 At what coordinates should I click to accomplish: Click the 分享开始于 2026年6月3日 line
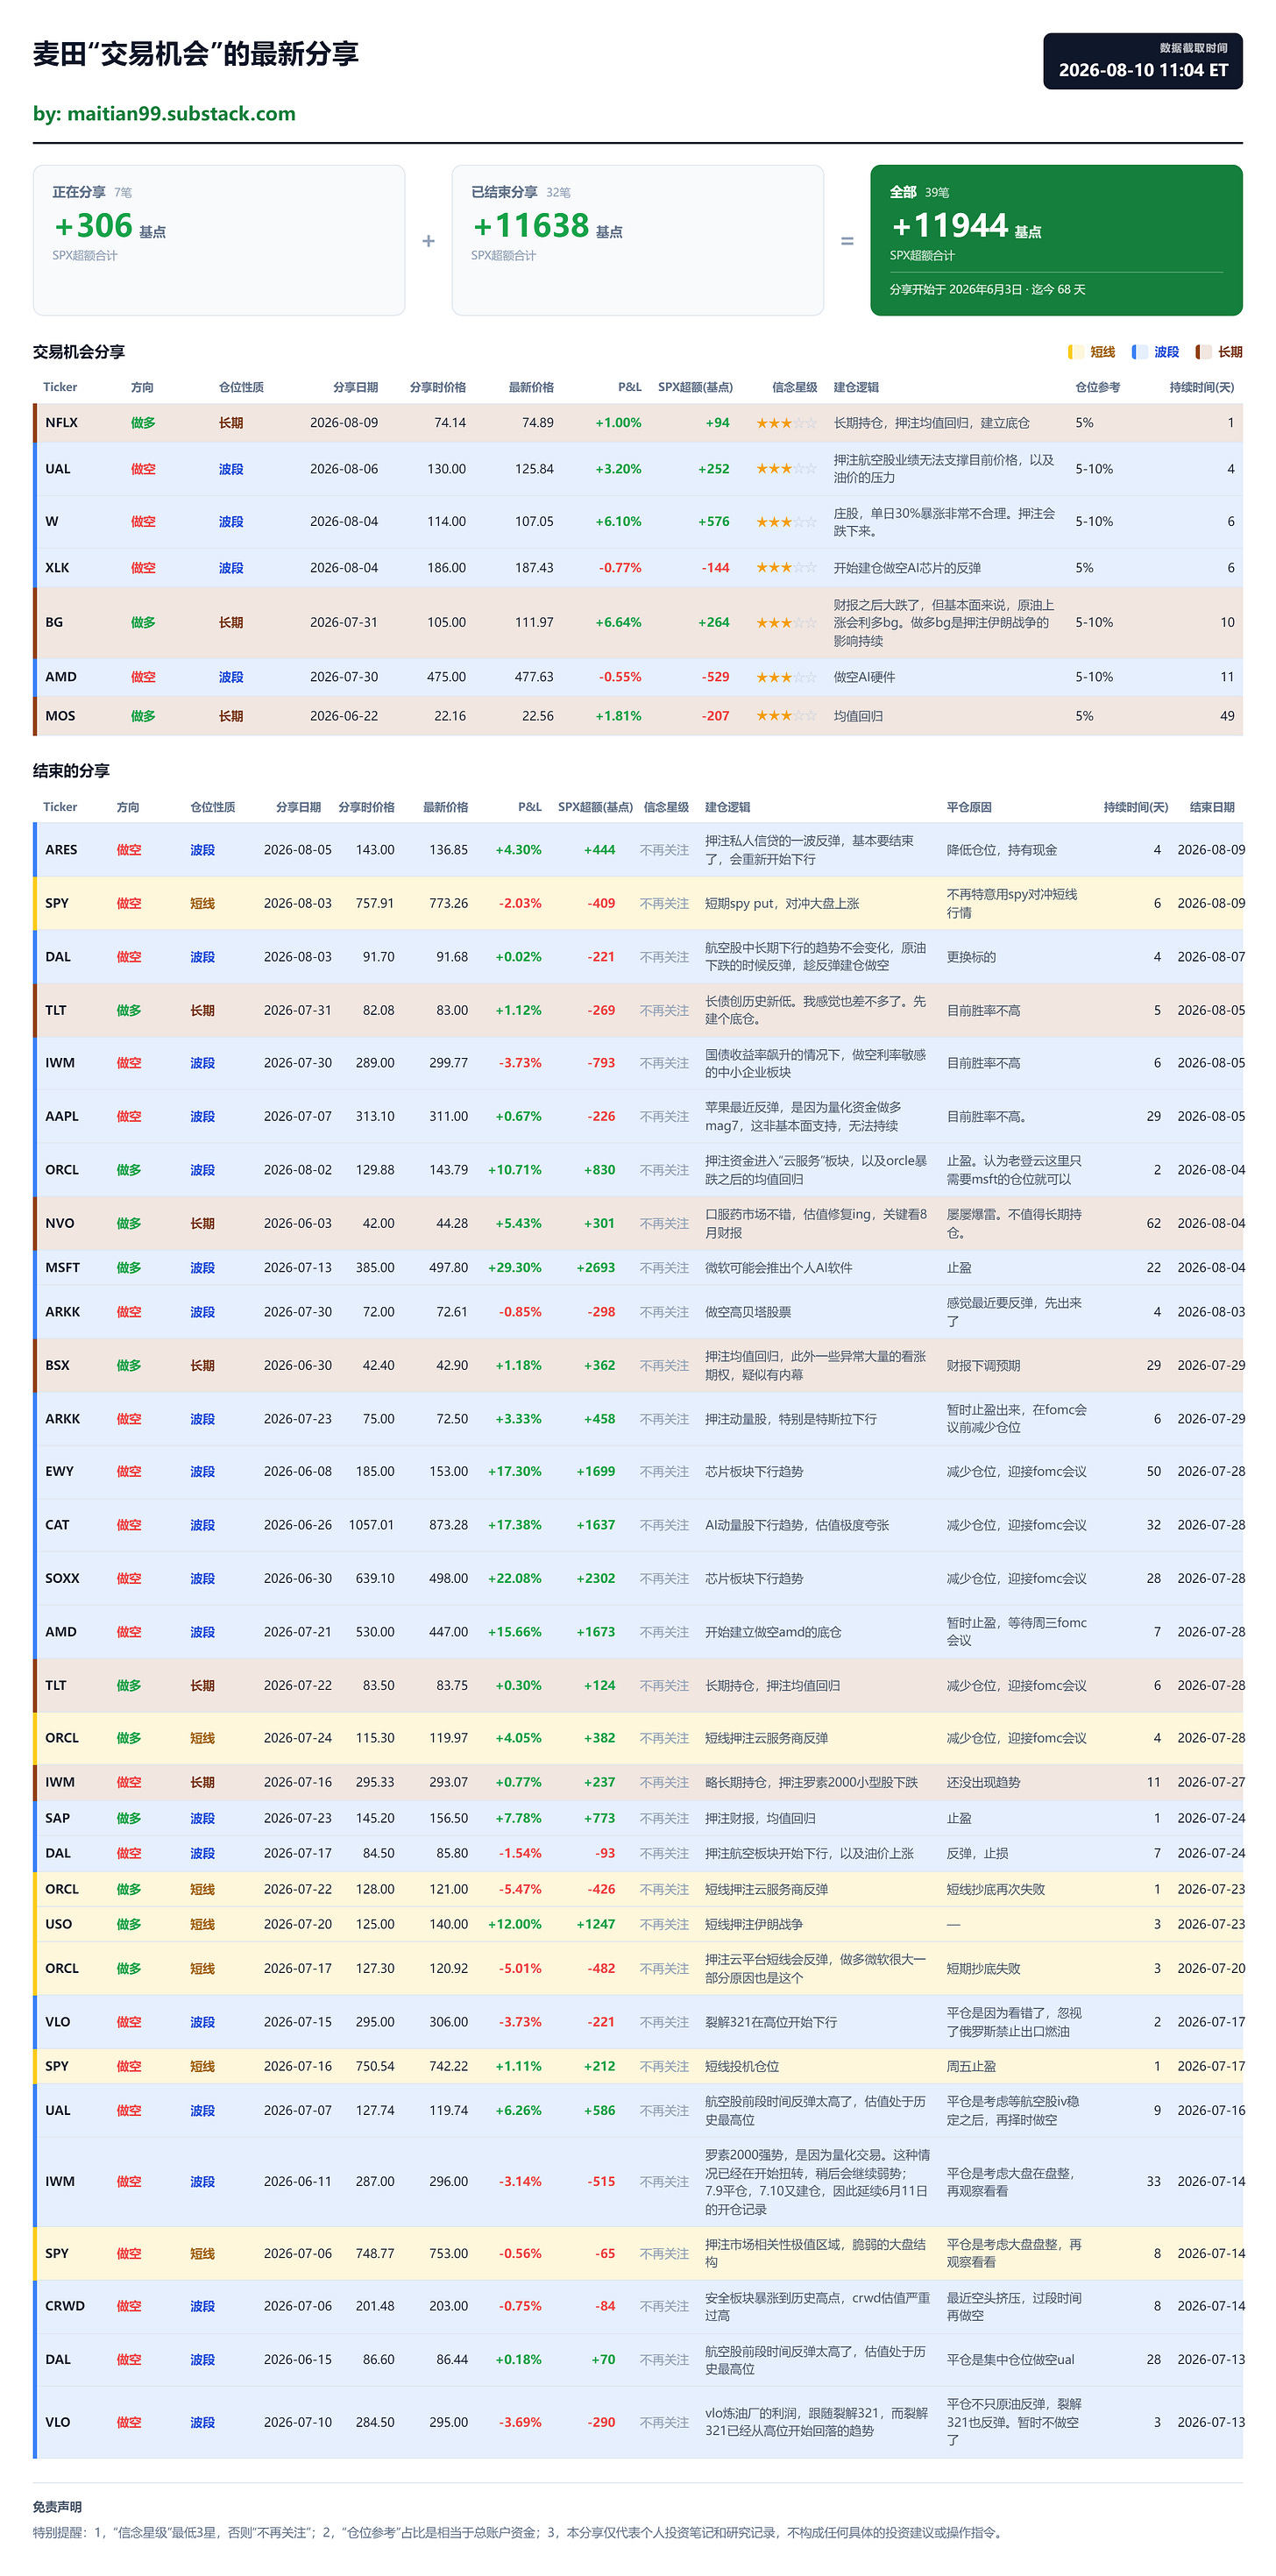tap(987, 290)
